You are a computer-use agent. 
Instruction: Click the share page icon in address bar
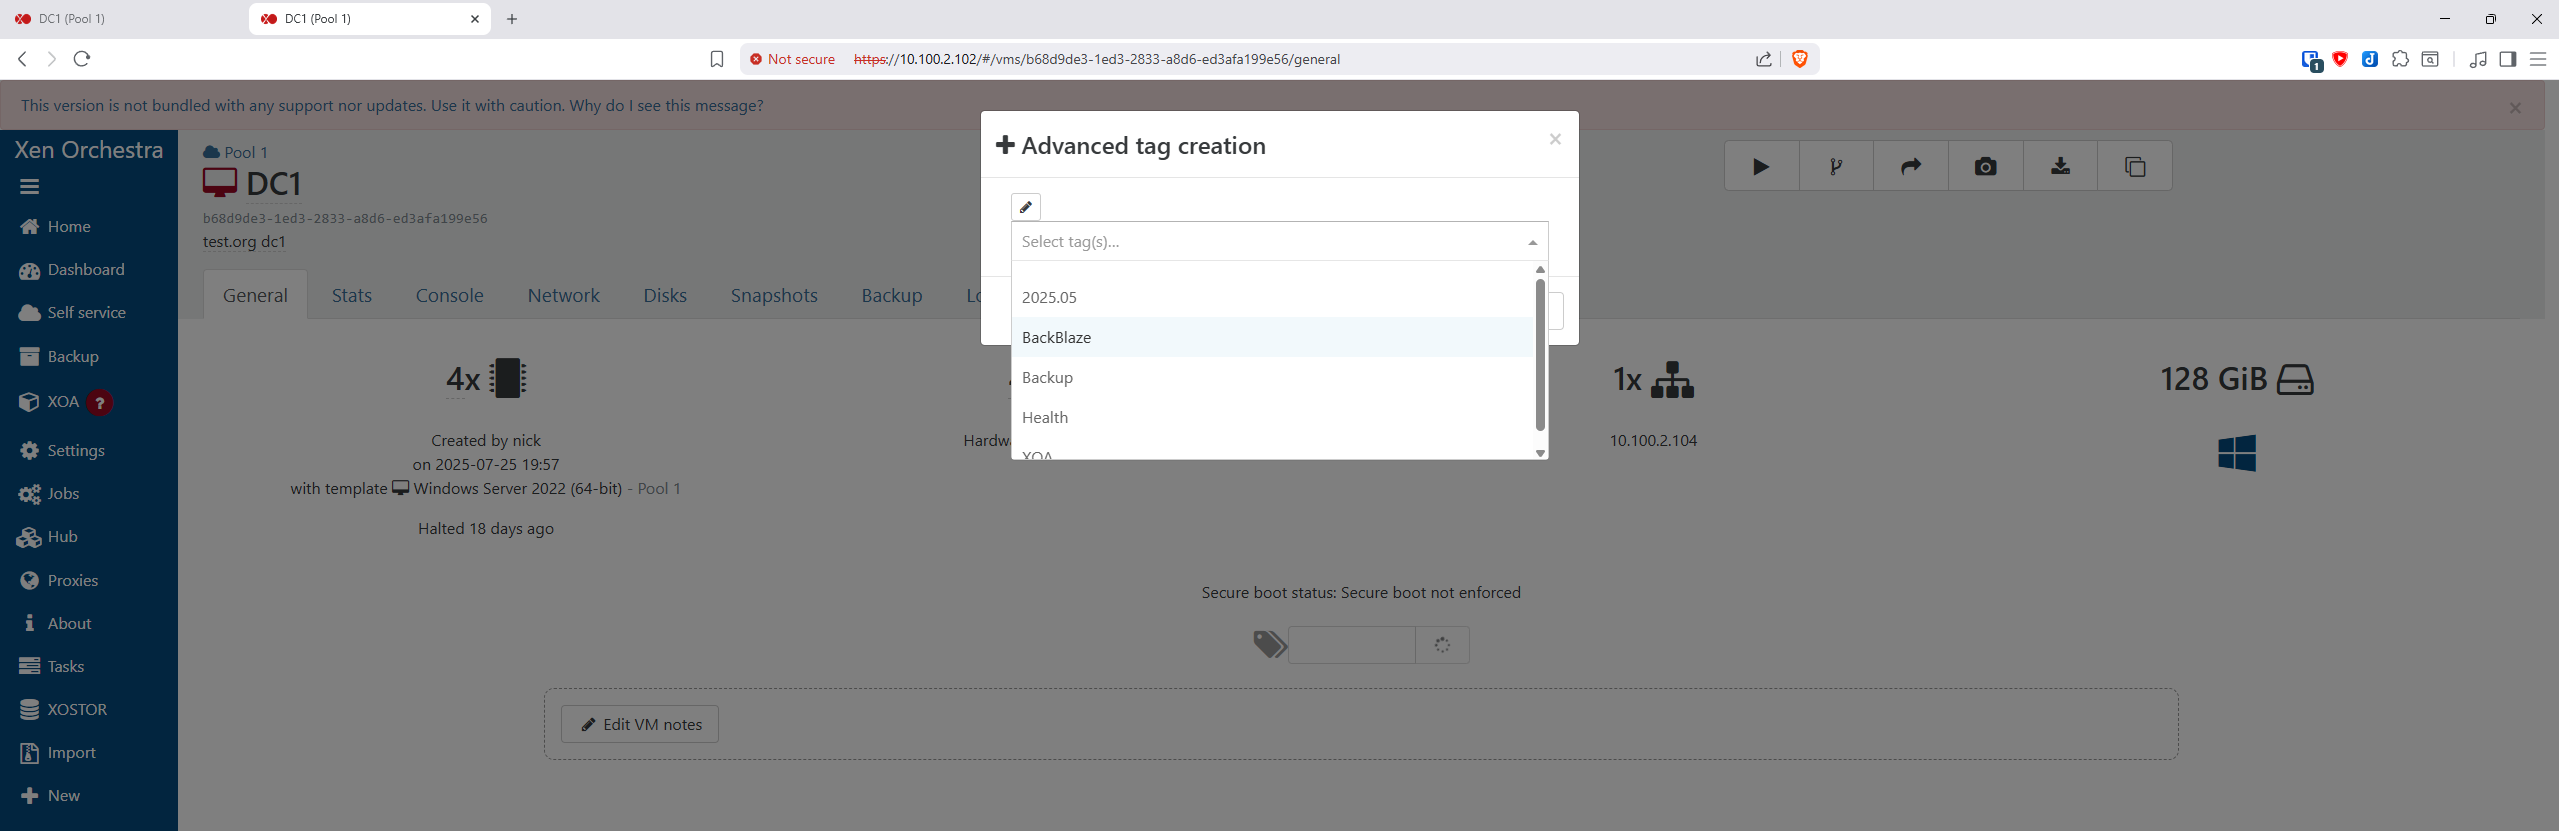point(1764,59)
